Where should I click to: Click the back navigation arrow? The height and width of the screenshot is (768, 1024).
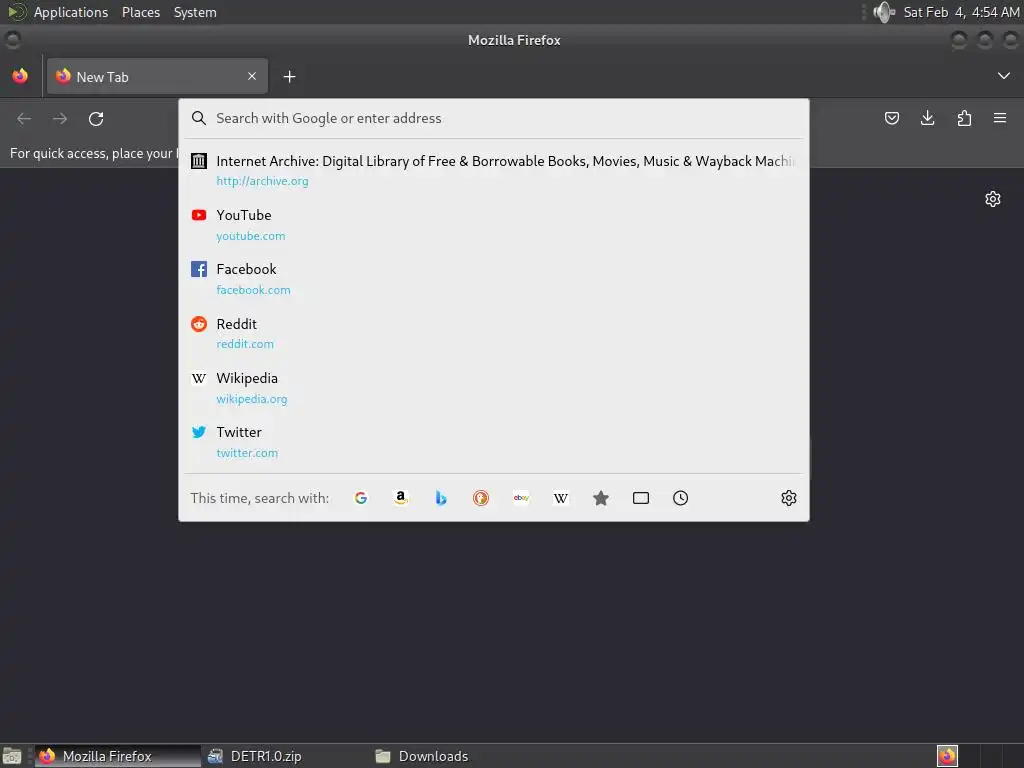pos(24,119)
